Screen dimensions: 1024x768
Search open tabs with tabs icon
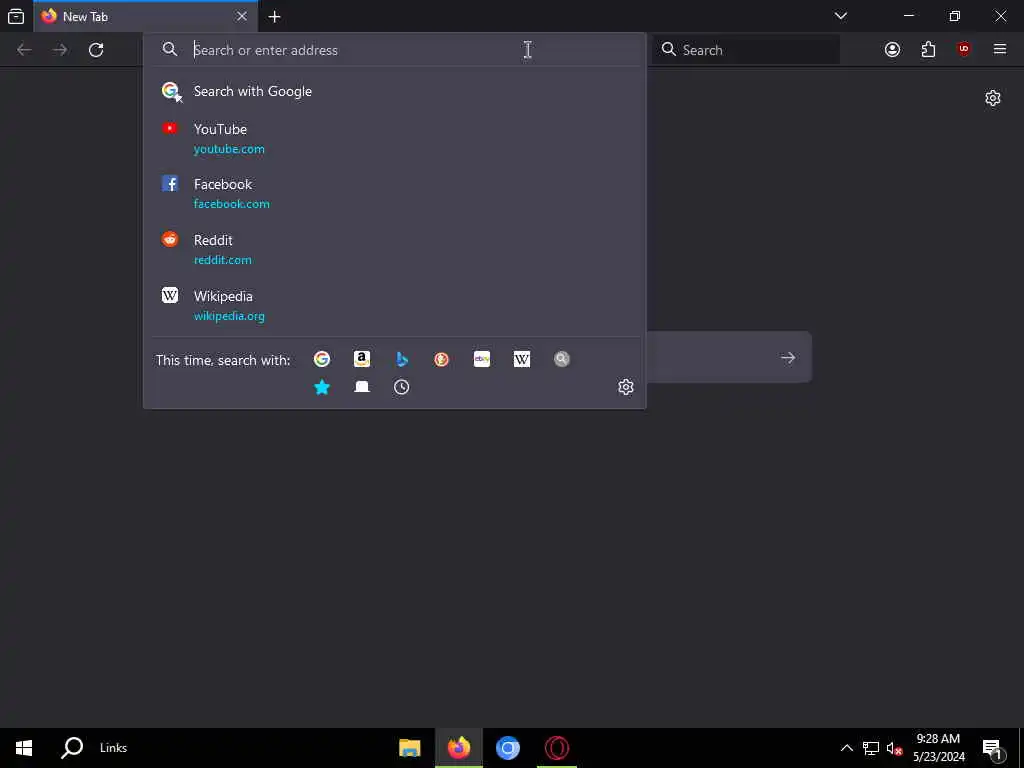tap(362, 387)
